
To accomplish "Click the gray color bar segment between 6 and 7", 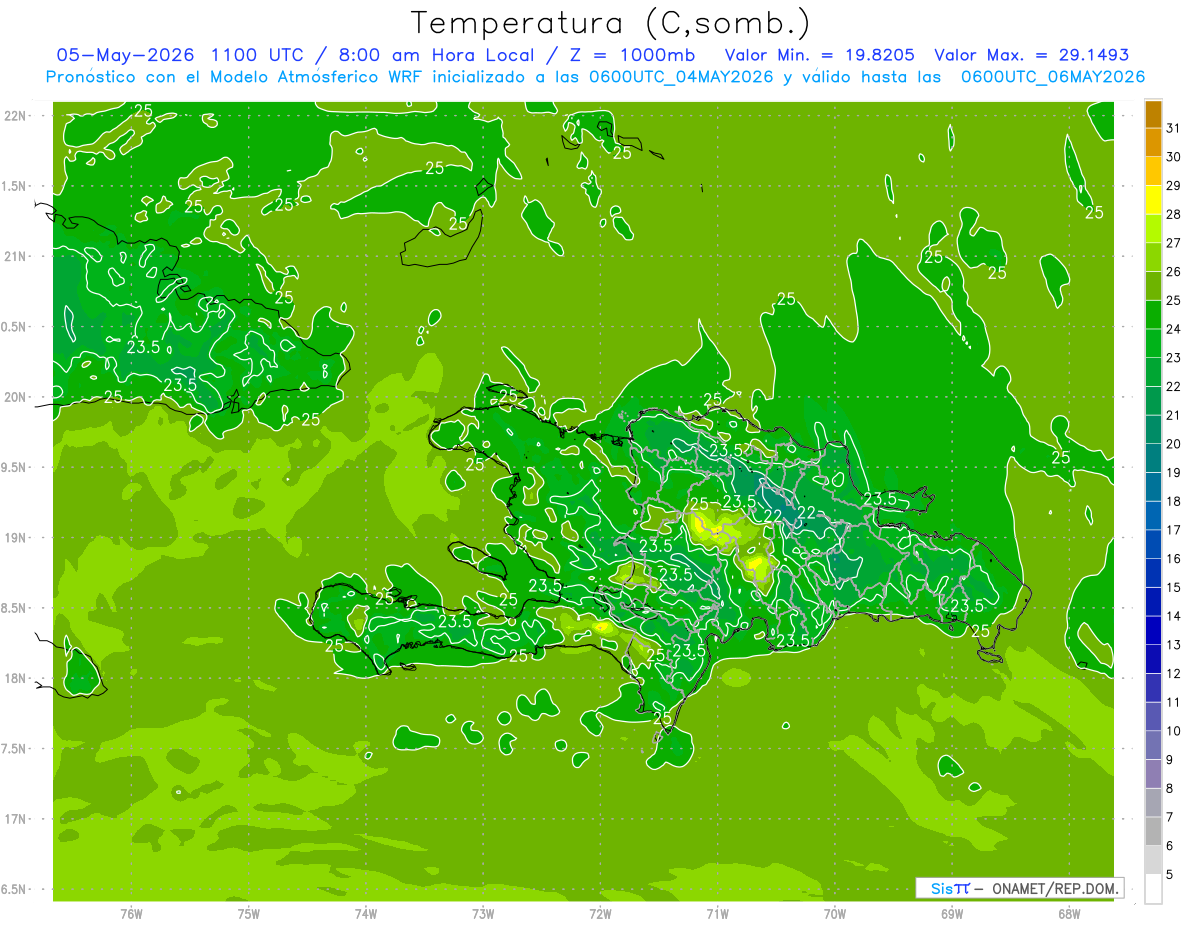I will [x=1153, y=832].
